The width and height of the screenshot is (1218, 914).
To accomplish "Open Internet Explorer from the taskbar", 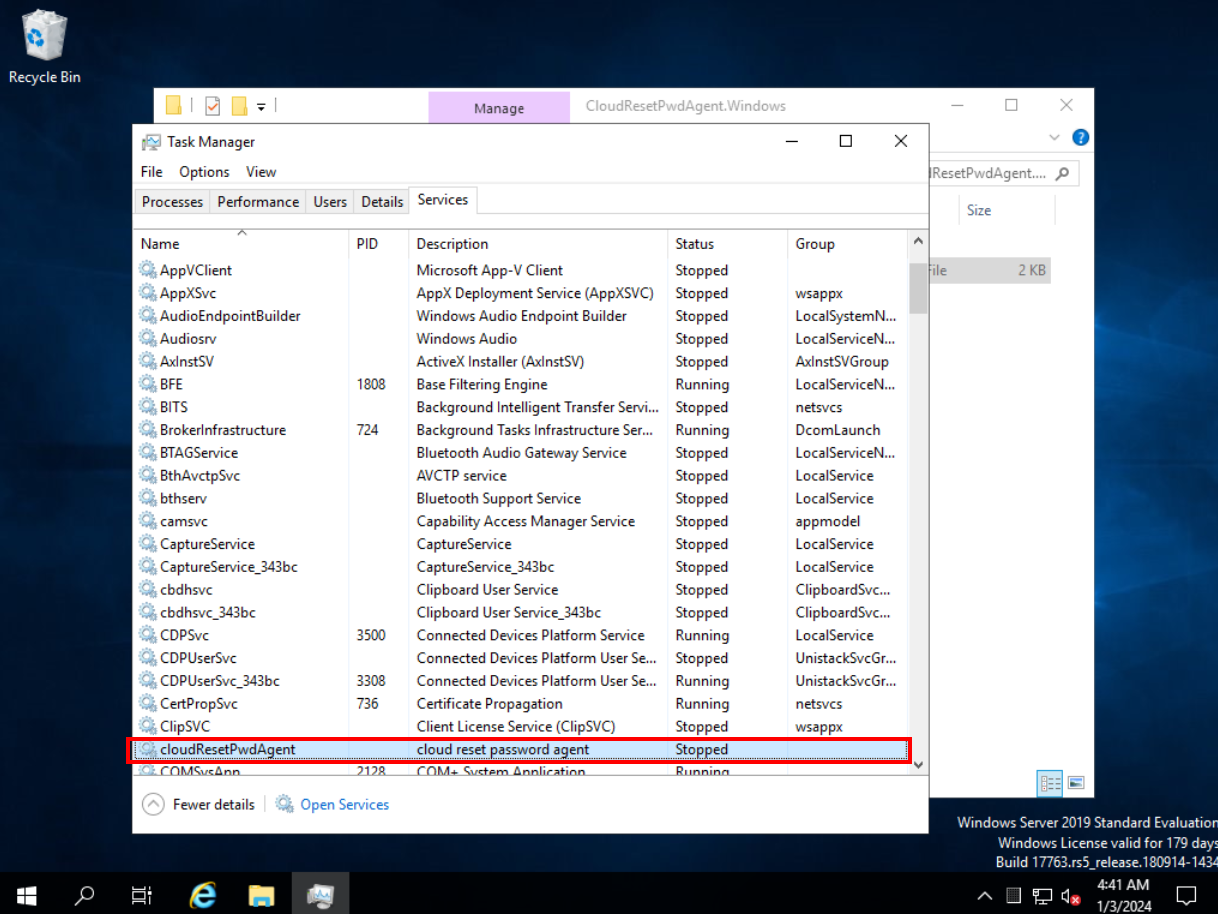I will coord(203,894).
